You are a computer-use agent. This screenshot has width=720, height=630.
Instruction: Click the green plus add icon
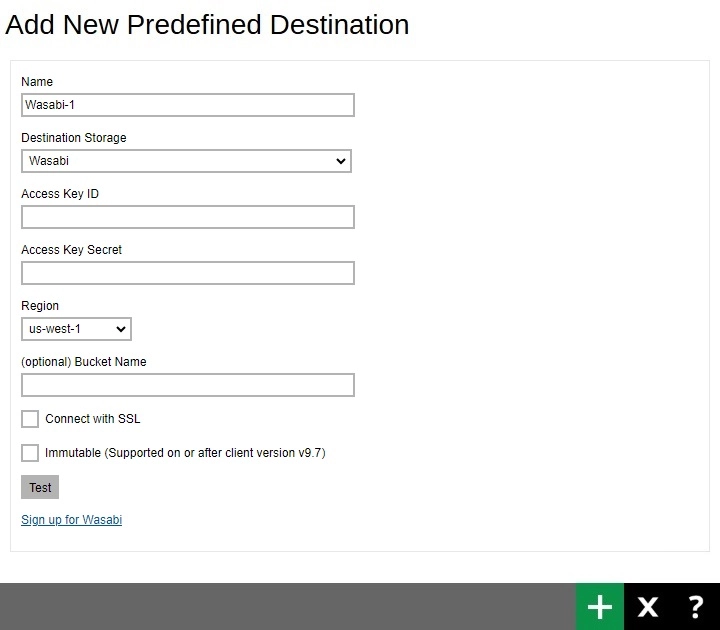tap(600, 606)
